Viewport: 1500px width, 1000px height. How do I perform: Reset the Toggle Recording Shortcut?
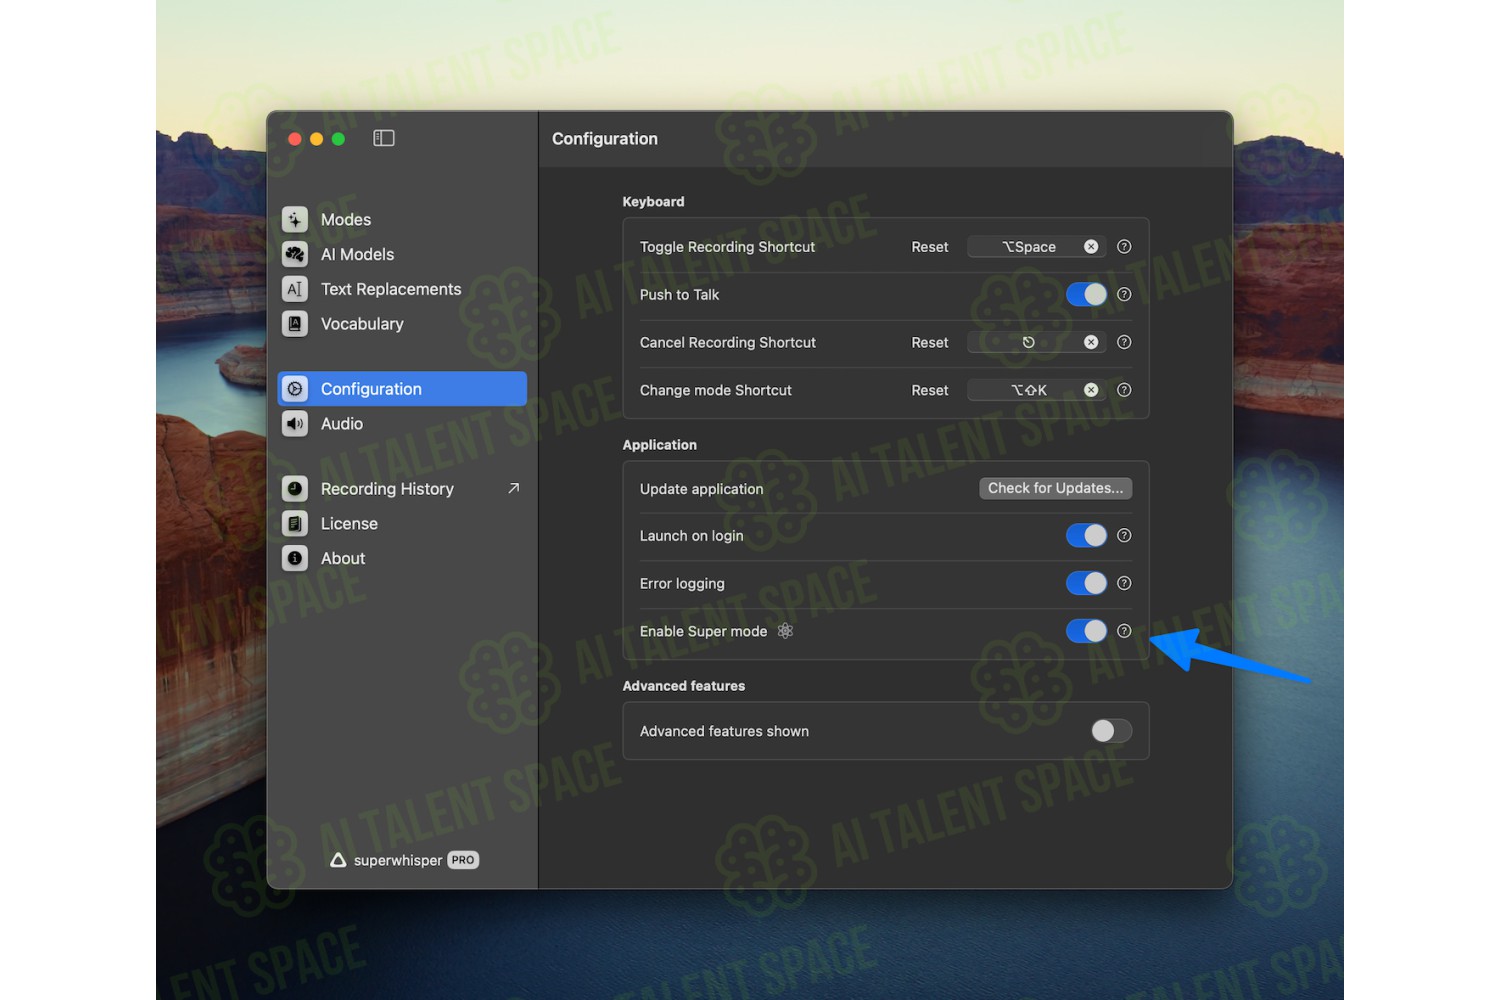pos(930,247)
